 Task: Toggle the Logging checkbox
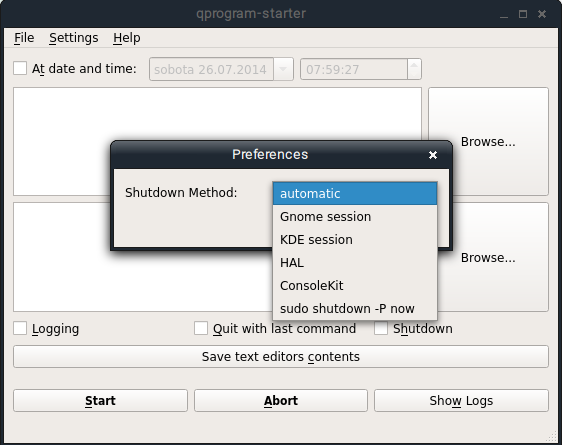(x=20, y=328)
